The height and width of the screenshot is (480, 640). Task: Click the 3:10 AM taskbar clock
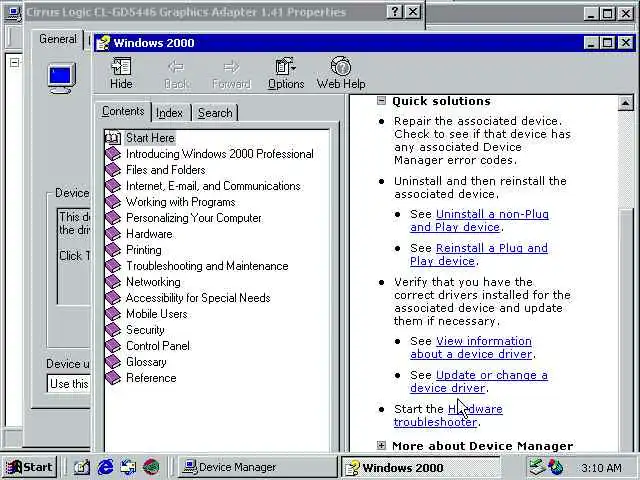[x=601, y=467]
